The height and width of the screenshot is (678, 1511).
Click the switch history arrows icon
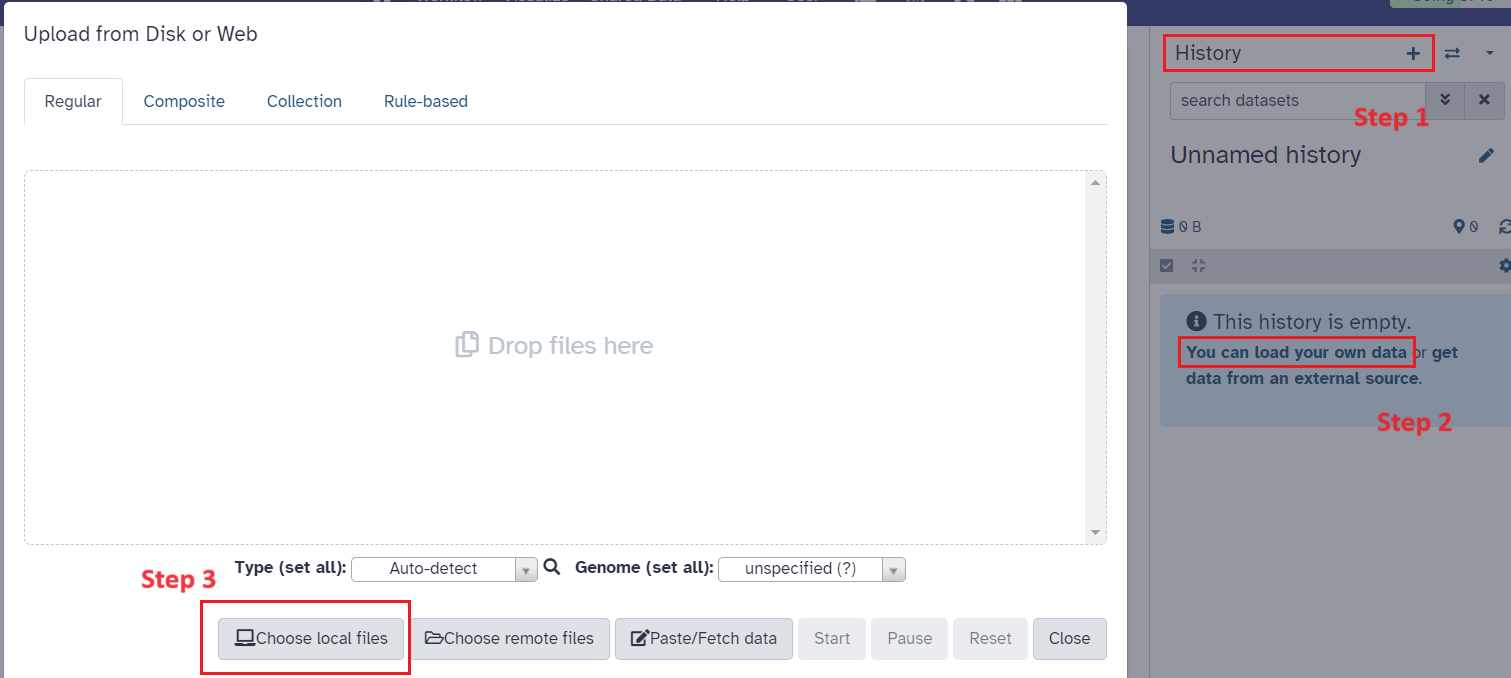coord(1452,54)
